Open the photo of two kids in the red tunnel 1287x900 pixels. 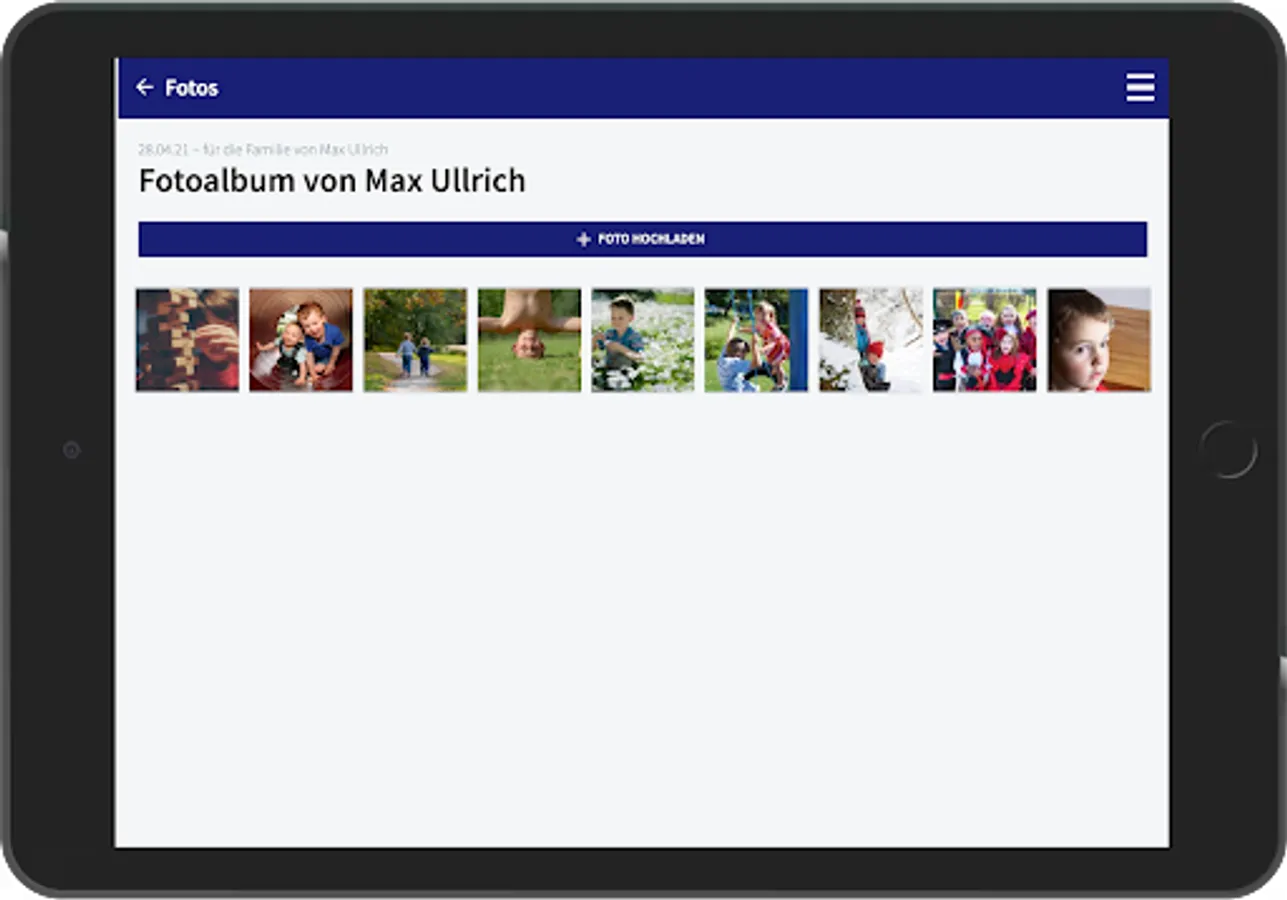[301, 340]
